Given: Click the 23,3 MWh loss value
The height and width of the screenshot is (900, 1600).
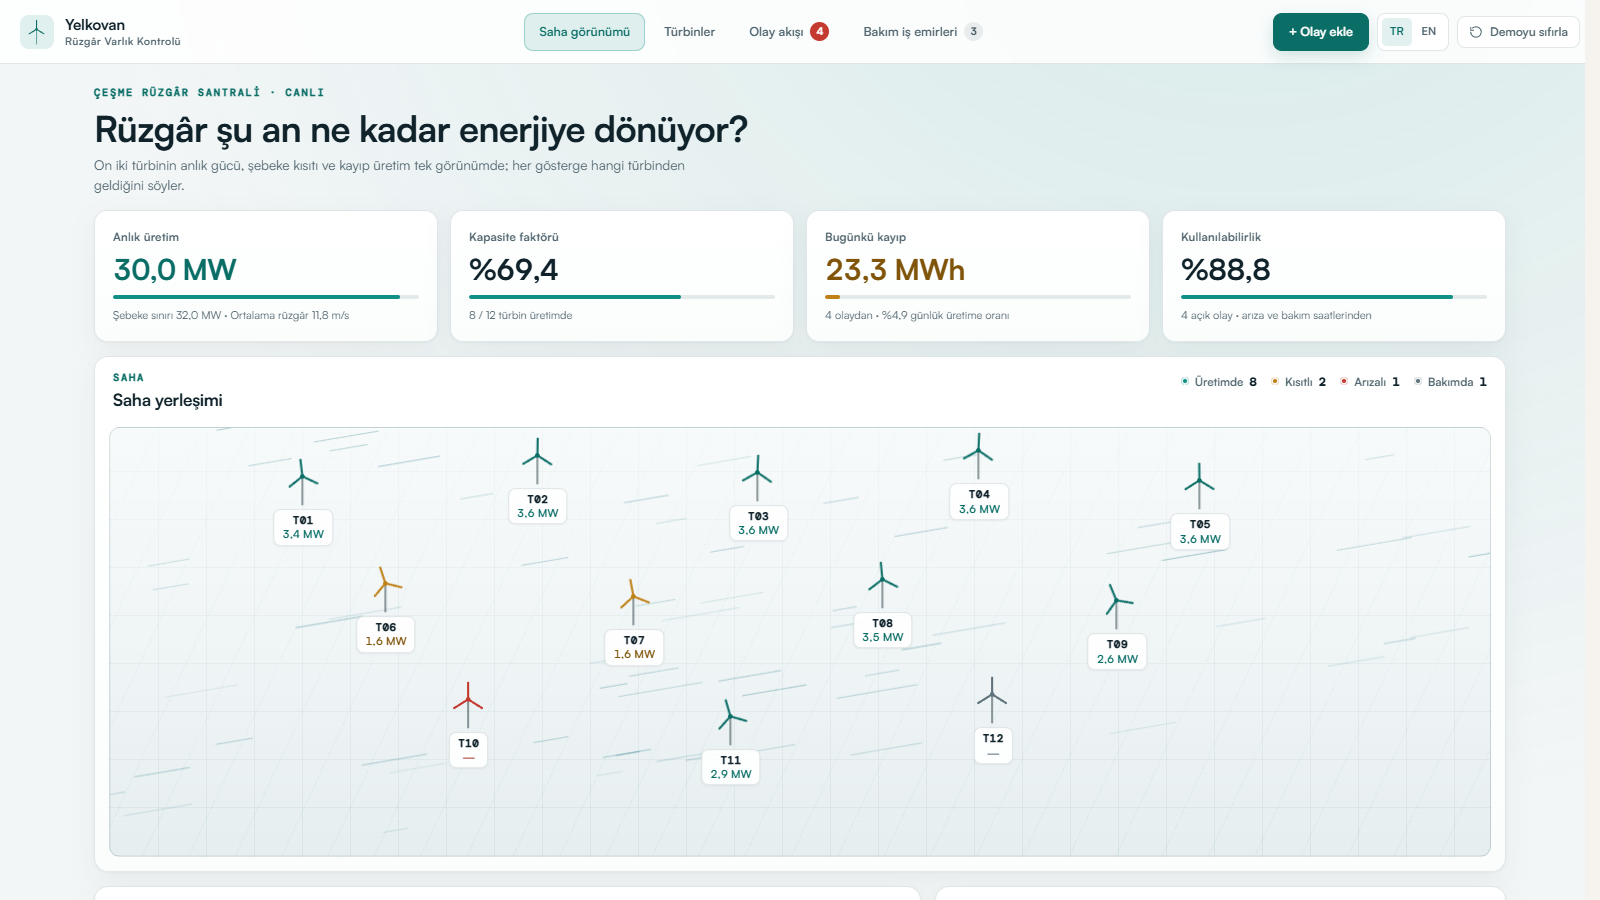Looking at the screenshot, I should coord(895,270).
